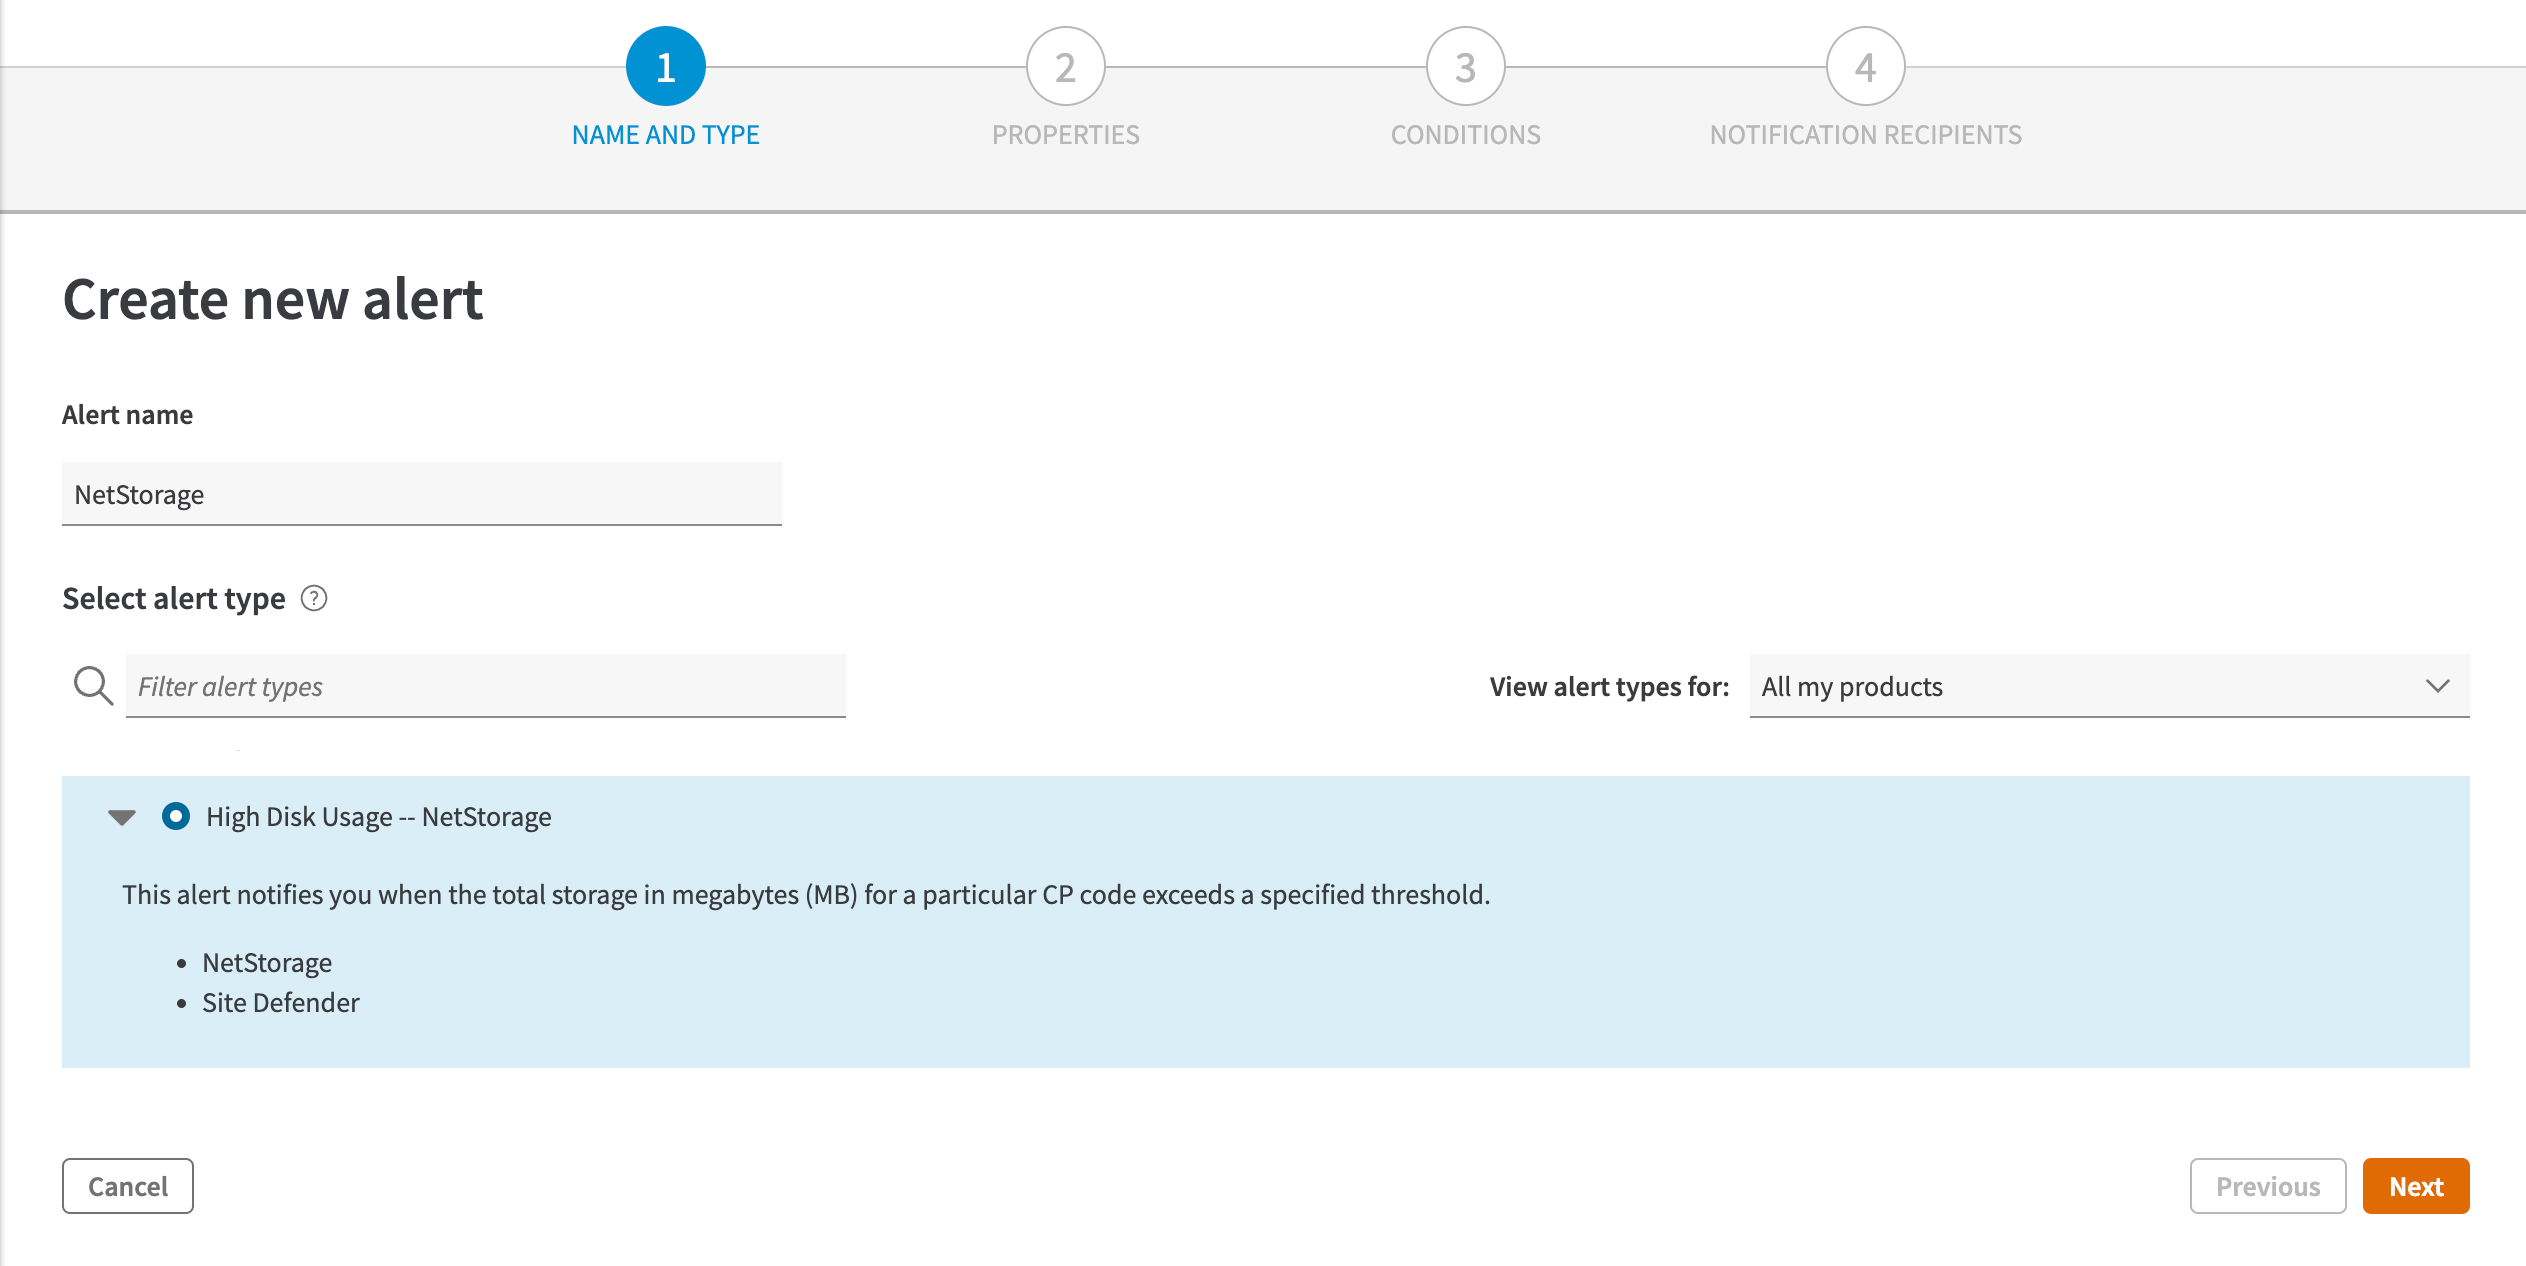The width and height of the screenshot is (2526, 1266).
Task: Click the help icon beside Select alert type
Action: (x=314, y=598)
